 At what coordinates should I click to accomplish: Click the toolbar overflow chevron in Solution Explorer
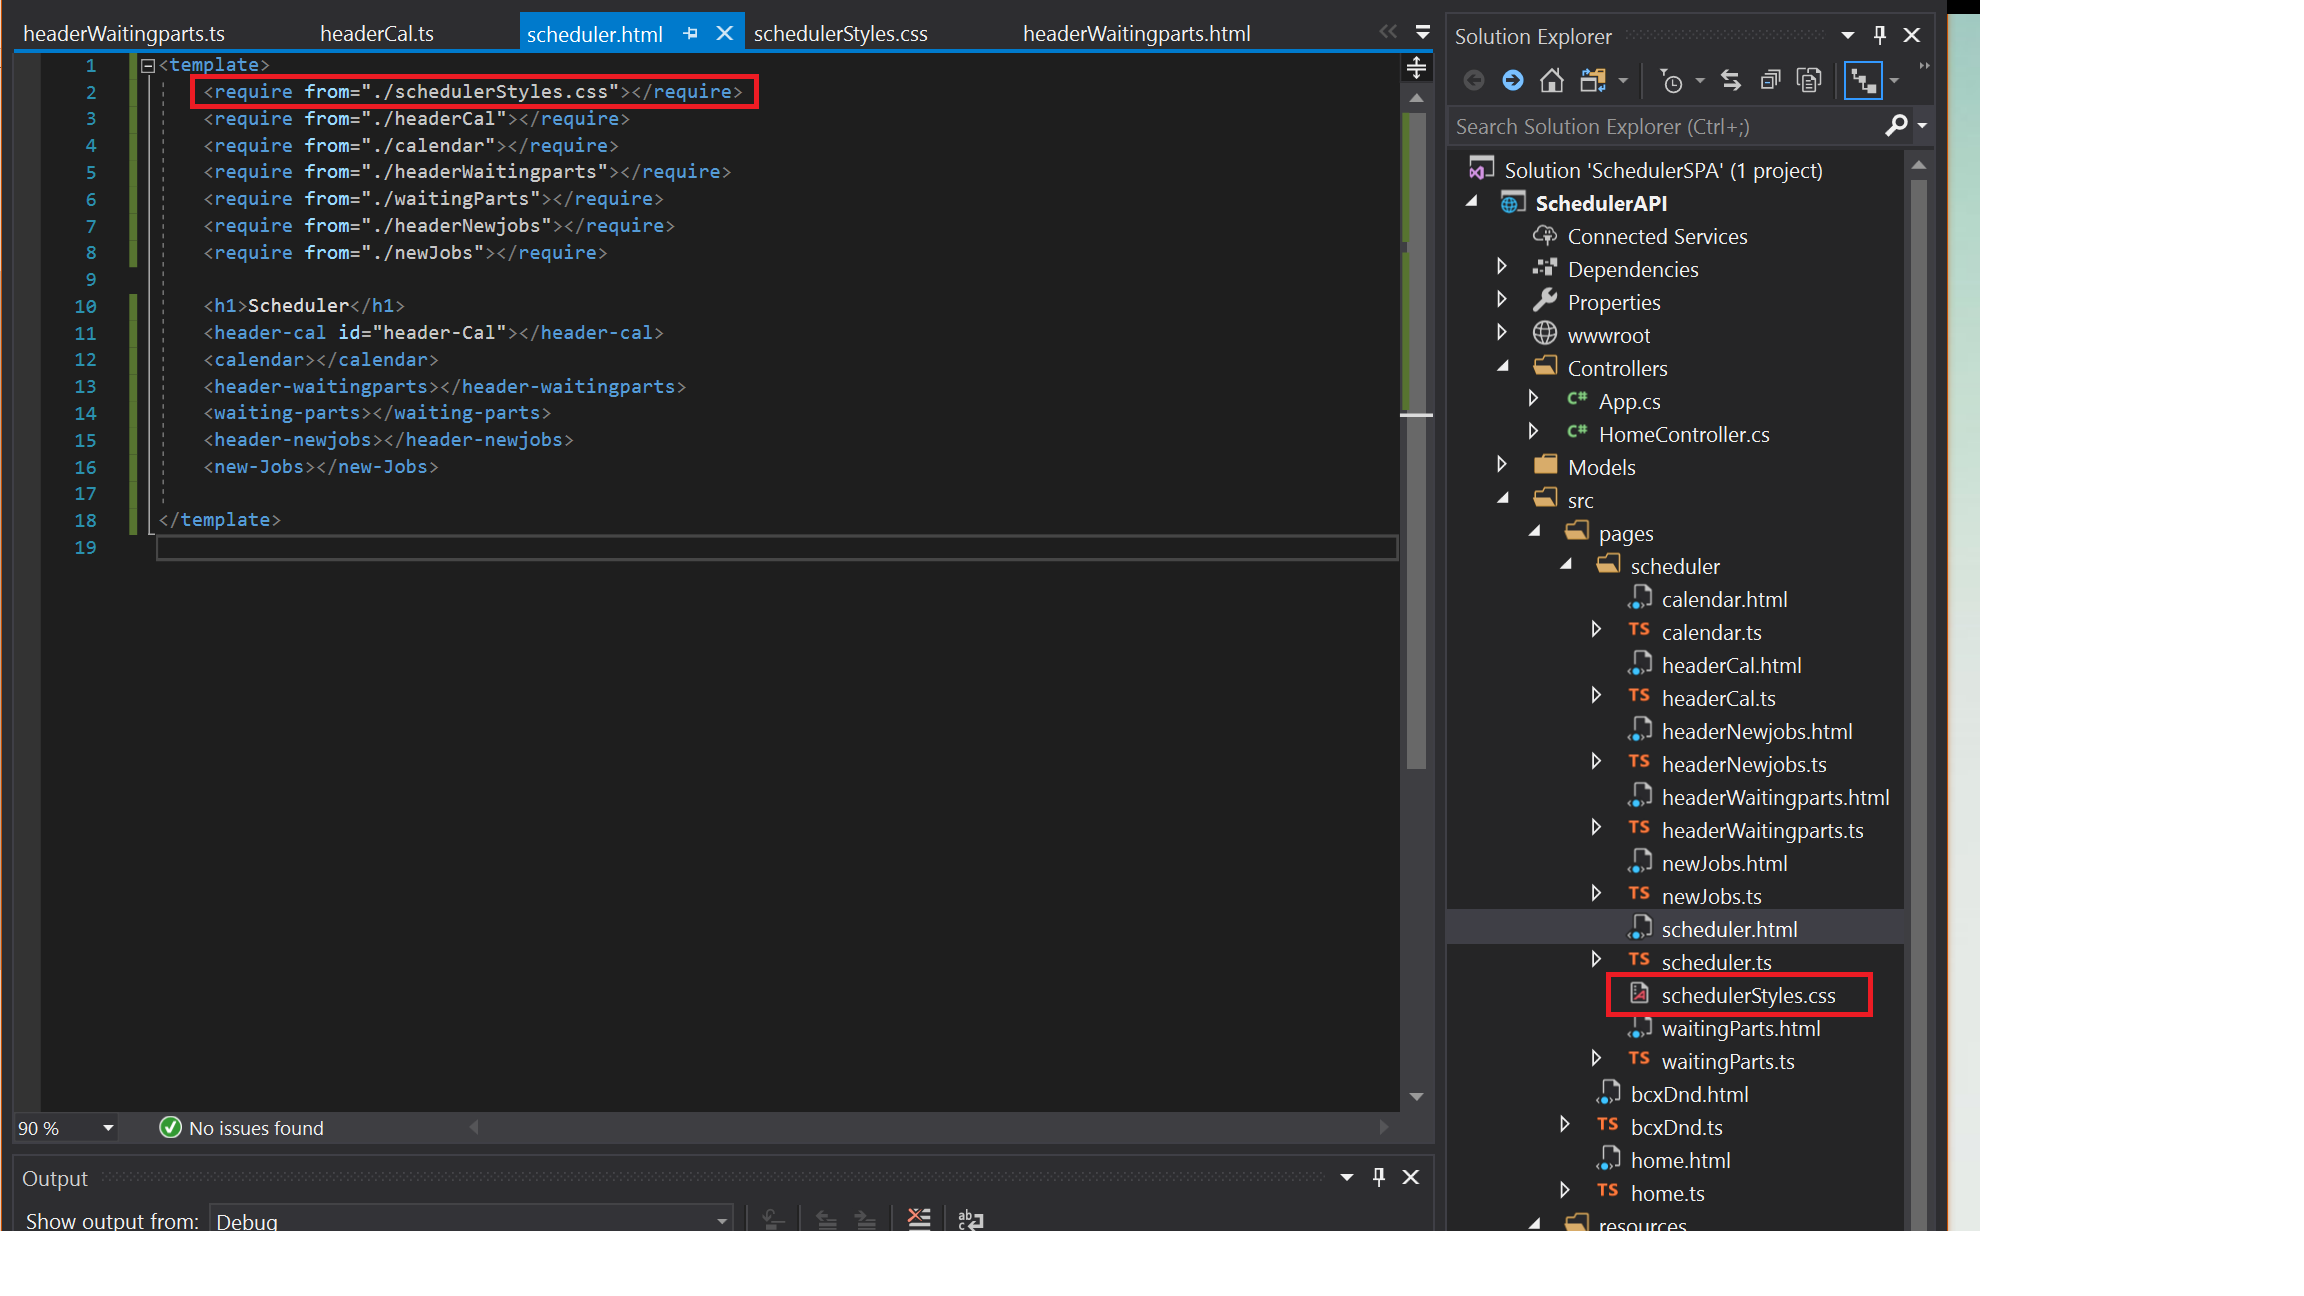(x=1924, y=66)
